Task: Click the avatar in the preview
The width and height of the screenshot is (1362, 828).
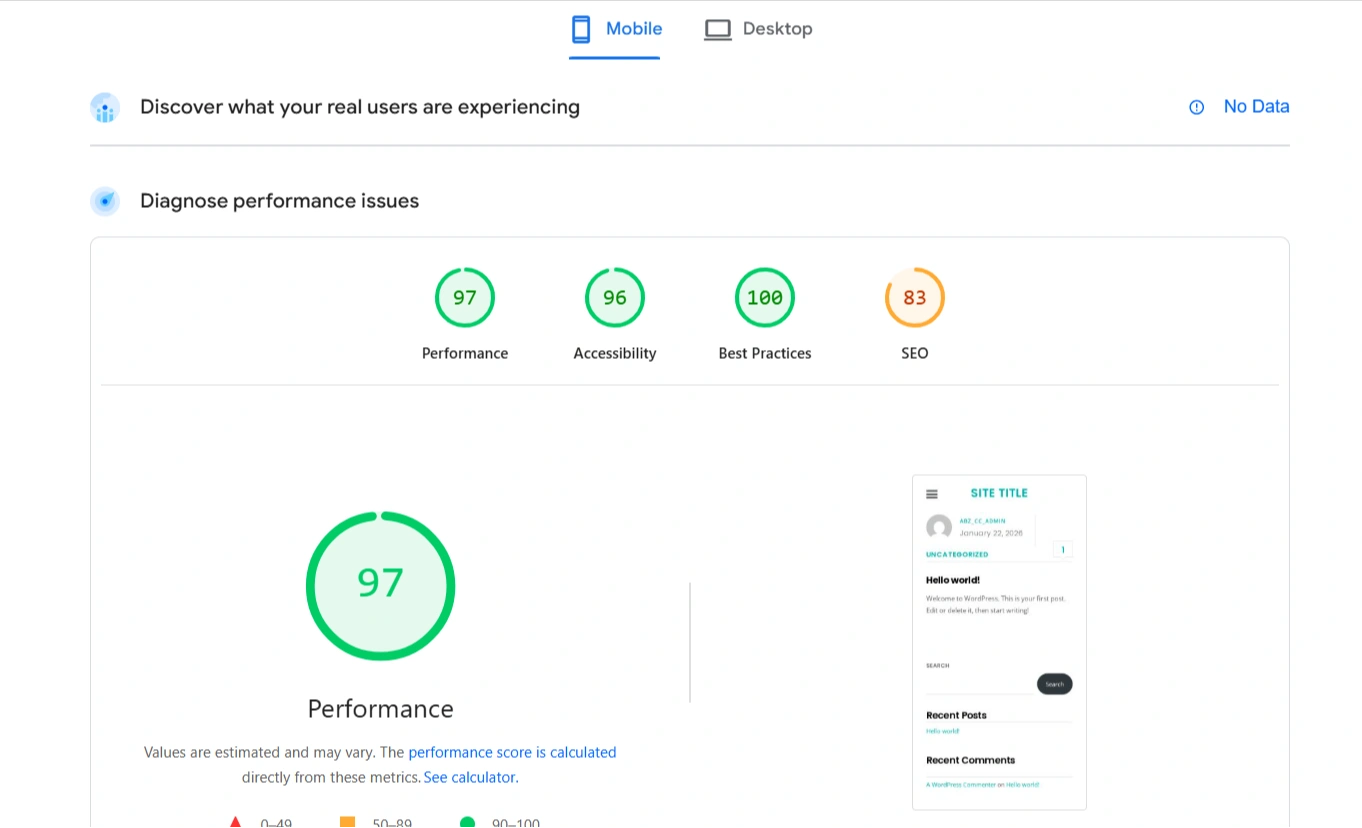Action: (939, 527)
